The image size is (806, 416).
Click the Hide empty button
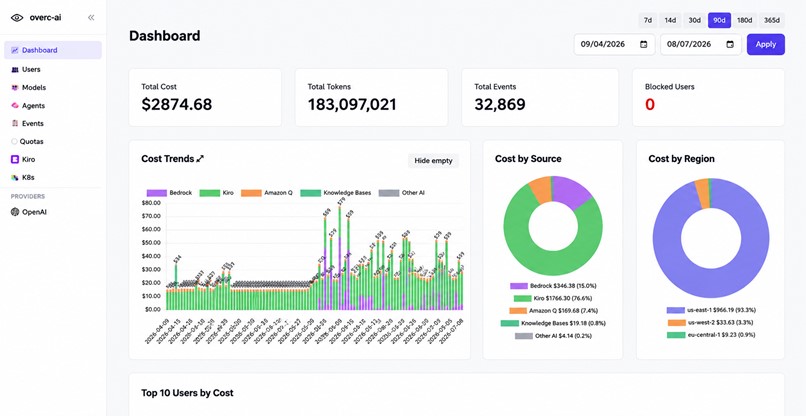click(x=433, y=160)
